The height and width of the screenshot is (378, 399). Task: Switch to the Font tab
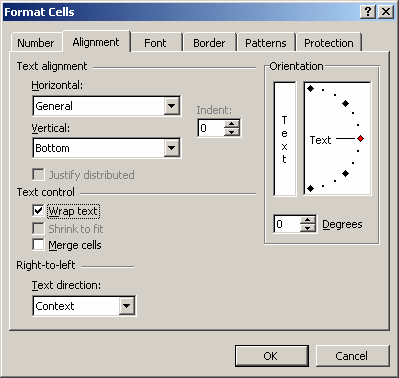(x=155, y=43)
